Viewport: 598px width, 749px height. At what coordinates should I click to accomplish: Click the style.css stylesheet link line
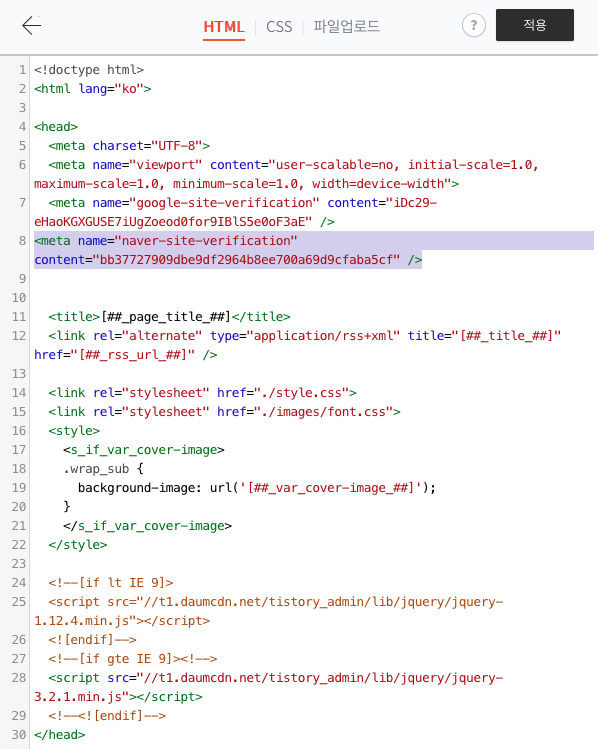202,393
